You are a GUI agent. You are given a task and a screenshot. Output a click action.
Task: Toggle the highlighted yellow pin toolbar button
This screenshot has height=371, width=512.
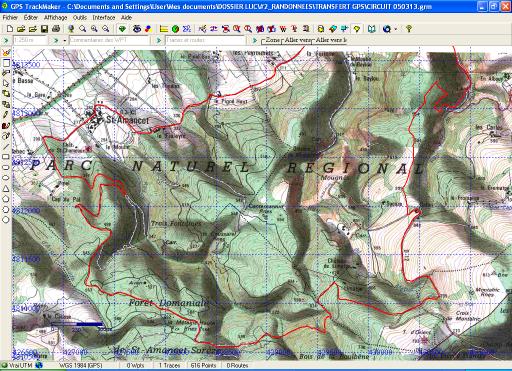point(357,29)
